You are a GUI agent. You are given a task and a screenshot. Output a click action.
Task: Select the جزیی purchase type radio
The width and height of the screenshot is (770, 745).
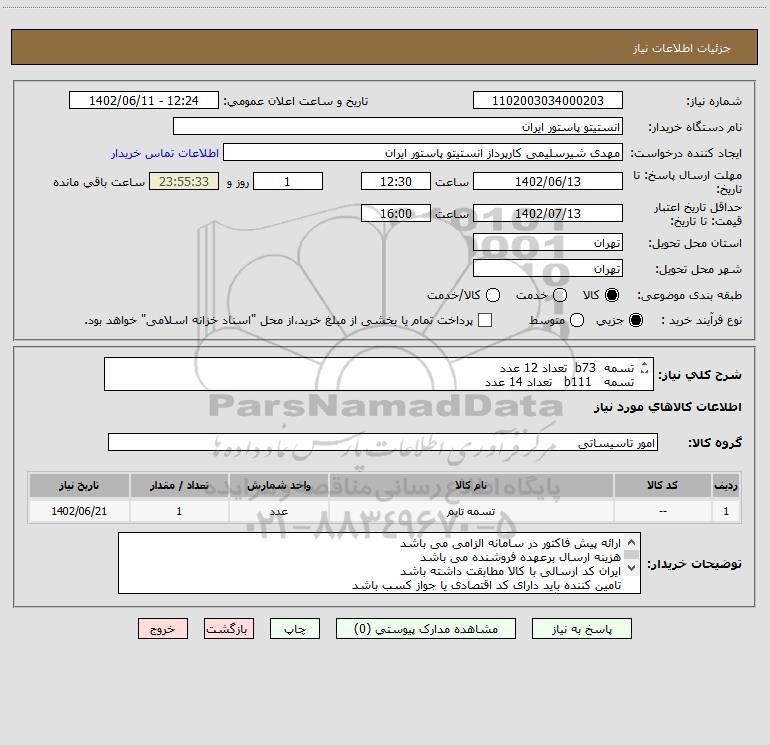point(635,320)
